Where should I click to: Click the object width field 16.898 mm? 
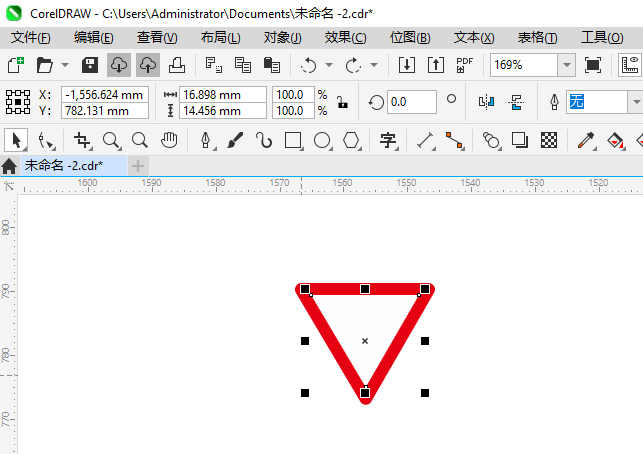point(223,94)
